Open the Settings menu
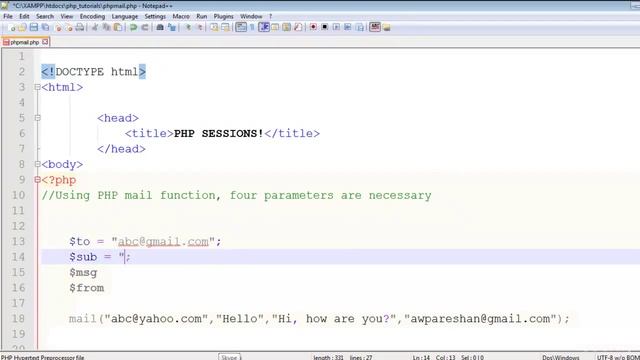Viewport: 640px width, 360px height. [155, 16]
